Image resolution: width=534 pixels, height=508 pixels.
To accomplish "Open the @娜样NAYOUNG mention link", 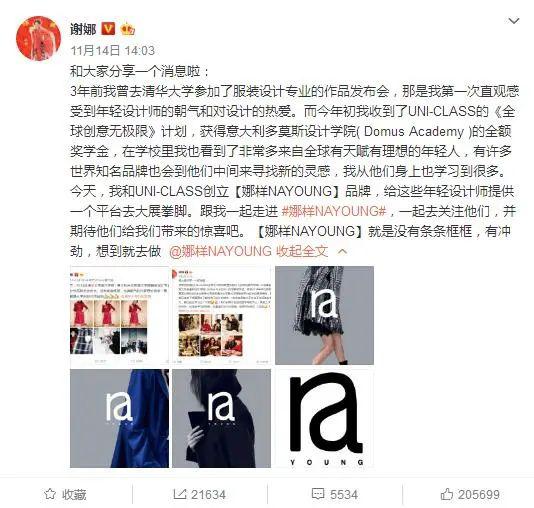I will tap(220, 251).
